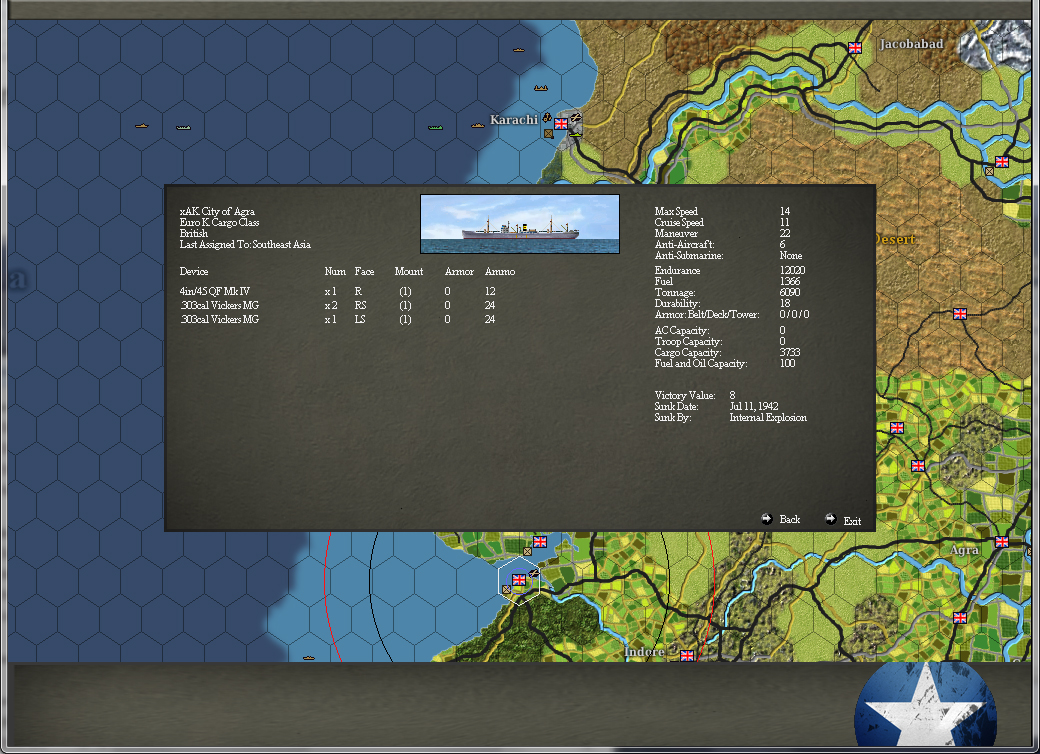1040x754 pixels.
Task: Select the British flag beside Indore label
Action: click(687, 655)
